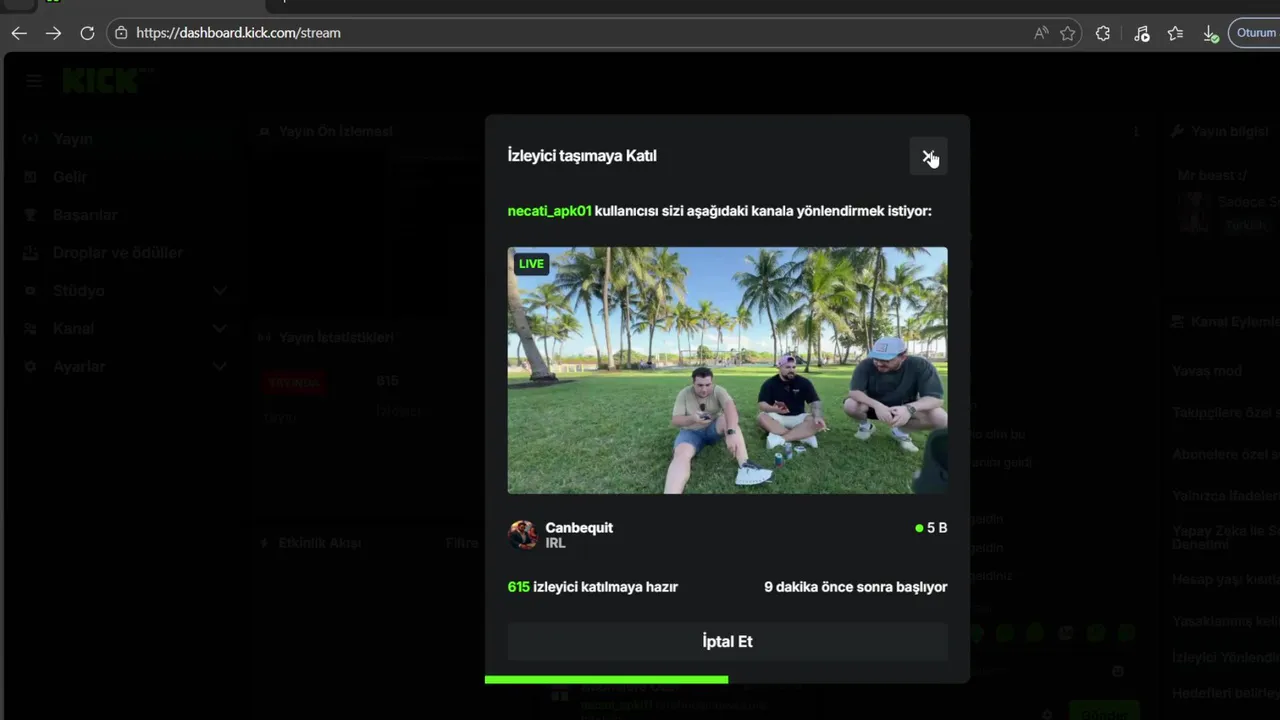
Task: Activate the read aloud icon
Action: [1041, 33]
